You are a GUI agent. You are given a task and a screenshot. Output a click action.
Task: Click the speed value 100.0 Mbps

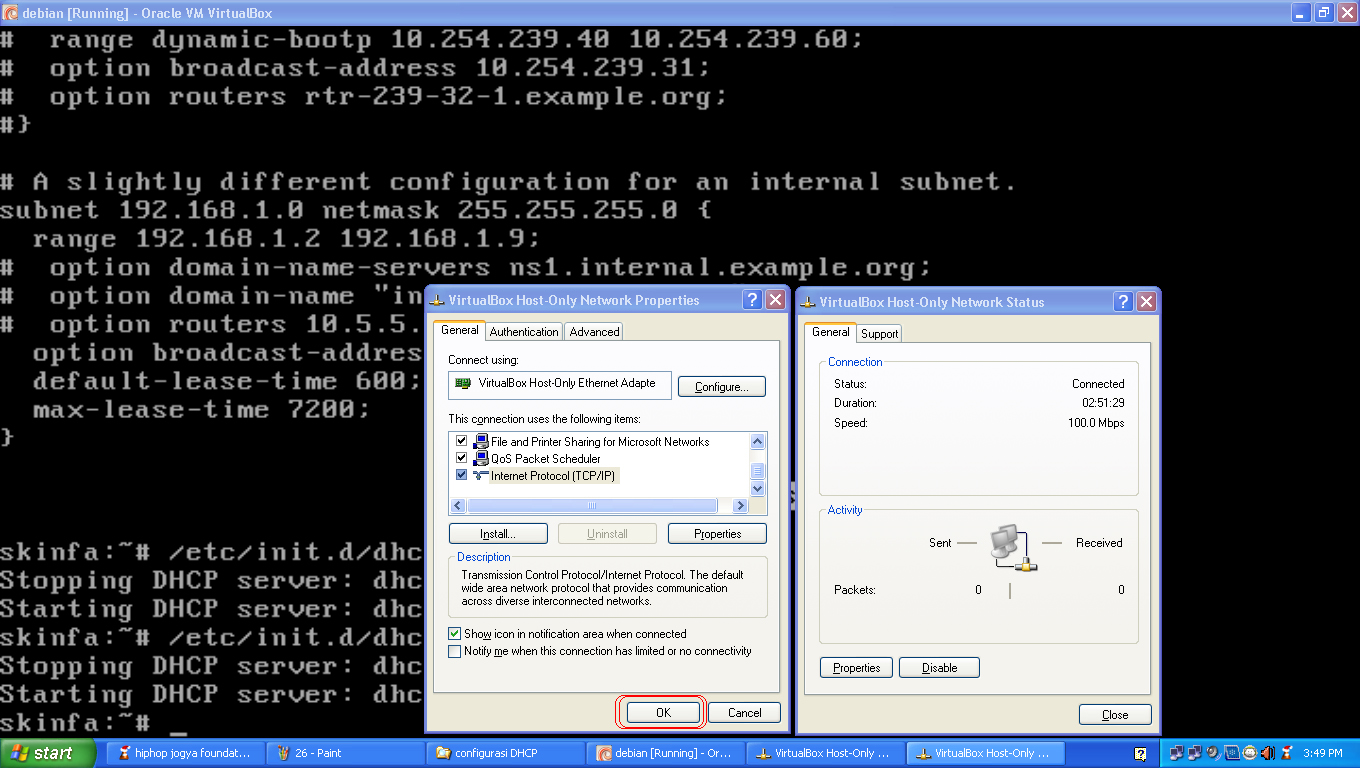pos(1096,423)
